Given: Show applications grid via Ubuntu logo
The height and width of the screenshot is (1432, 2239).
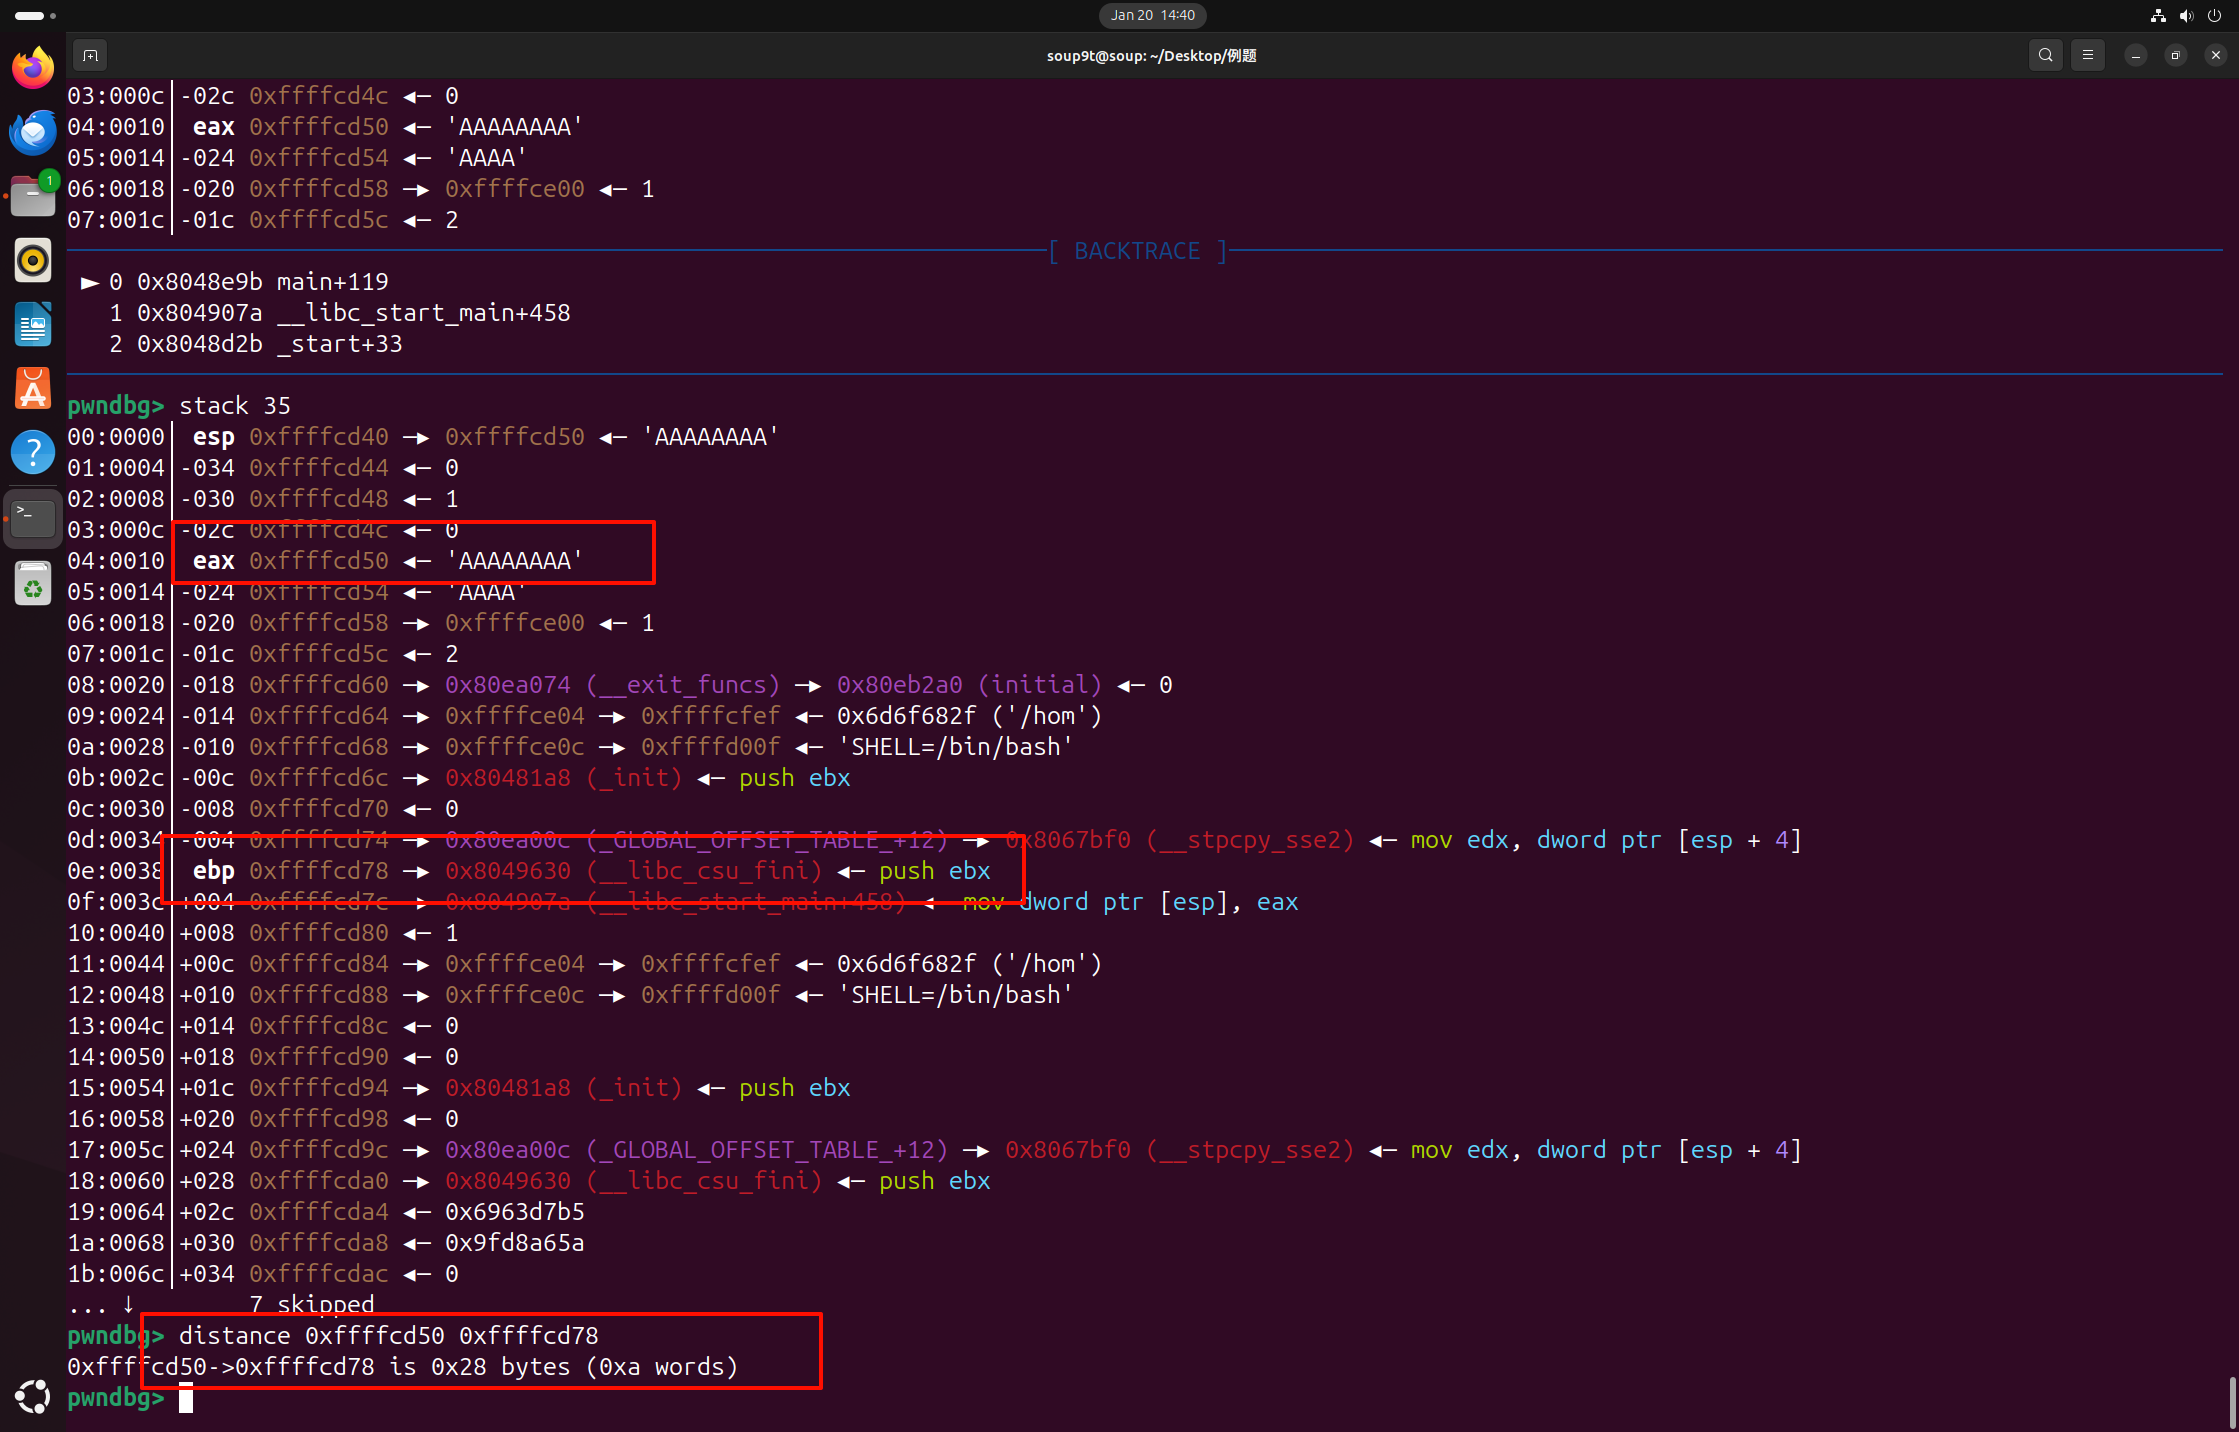Looking at the screenshot, I should [x=33, y=1397].
